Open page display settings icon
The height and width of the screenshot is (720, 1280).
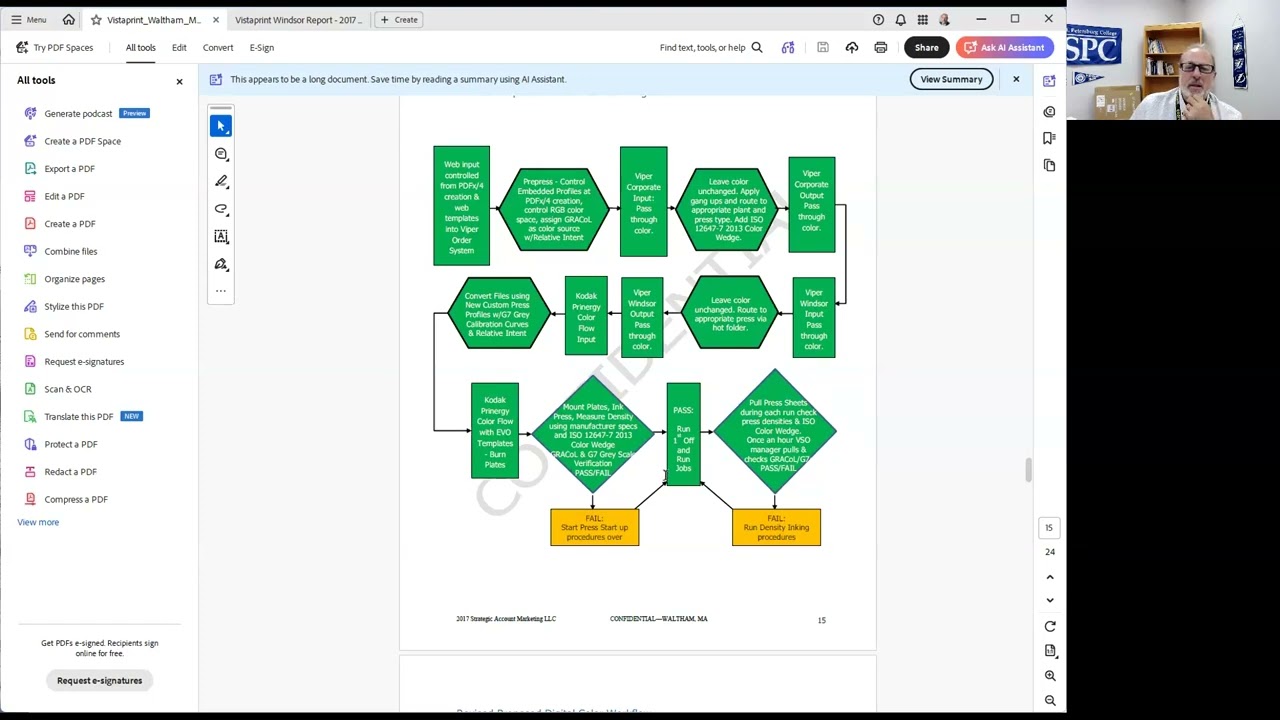pyautogui.click(x=1050, y=651)
